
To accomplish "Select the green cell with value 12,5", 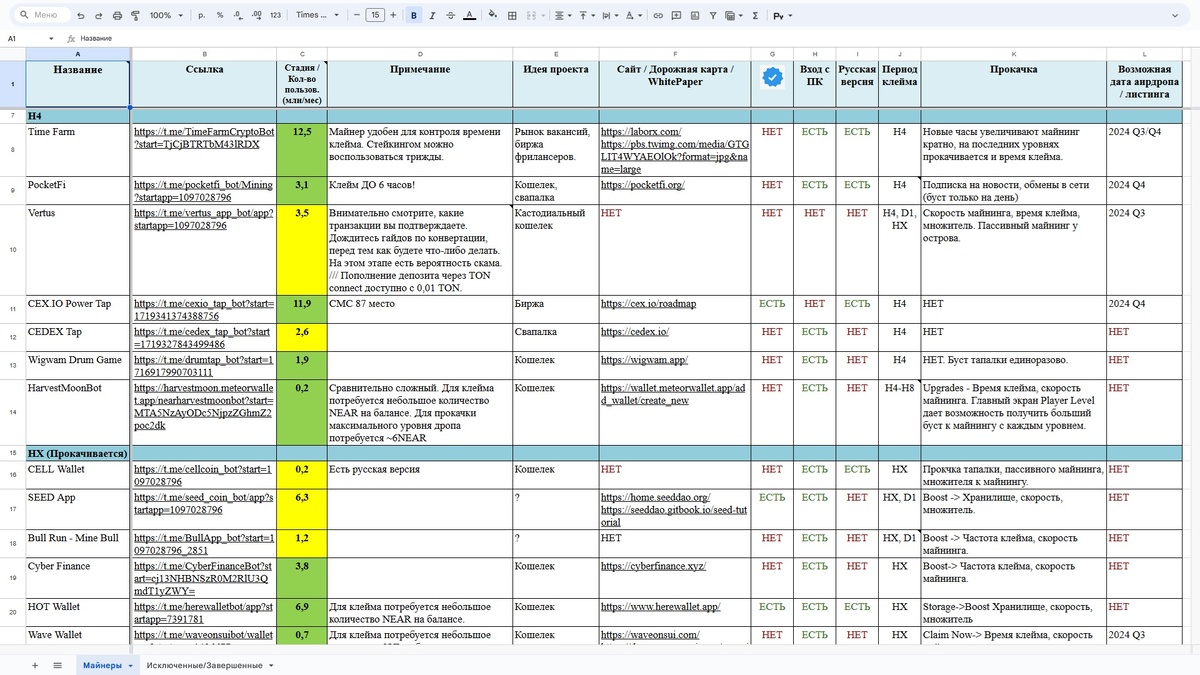I will (x=303, y=150).
